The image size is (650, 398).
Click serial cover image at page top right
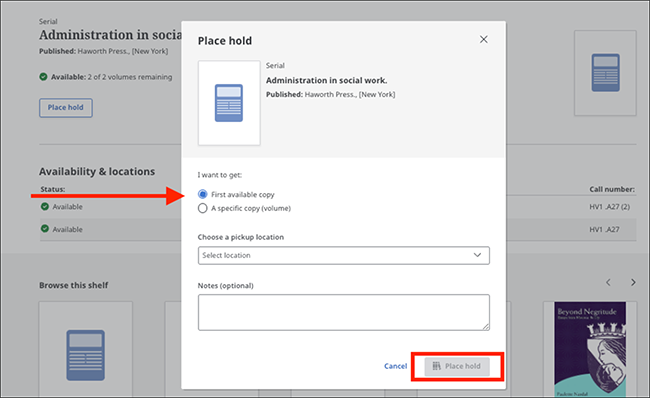(x=605, y=73)
